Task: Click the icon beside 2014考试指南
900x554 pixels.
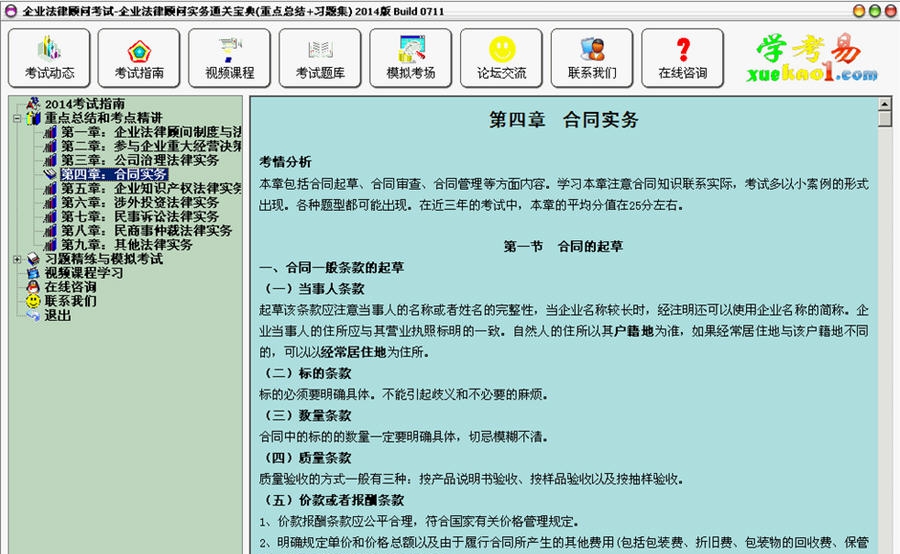Action: 33,103
